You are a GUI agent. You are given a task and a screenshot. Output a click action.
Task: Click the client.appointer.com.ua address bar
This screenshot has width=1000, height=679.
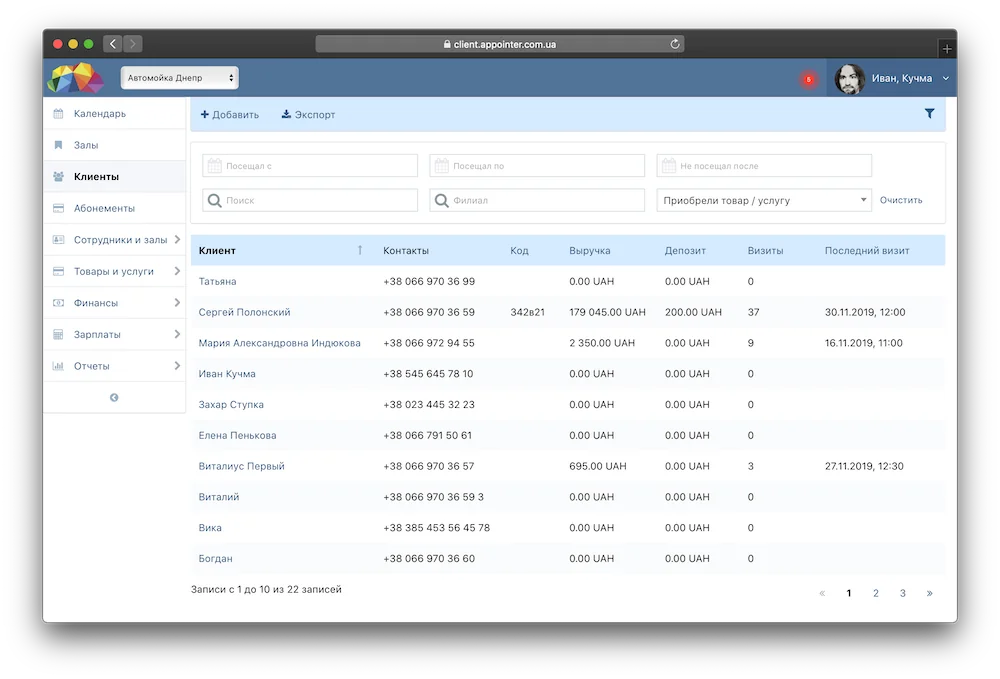pyautogui.click(x=500, y=44)
